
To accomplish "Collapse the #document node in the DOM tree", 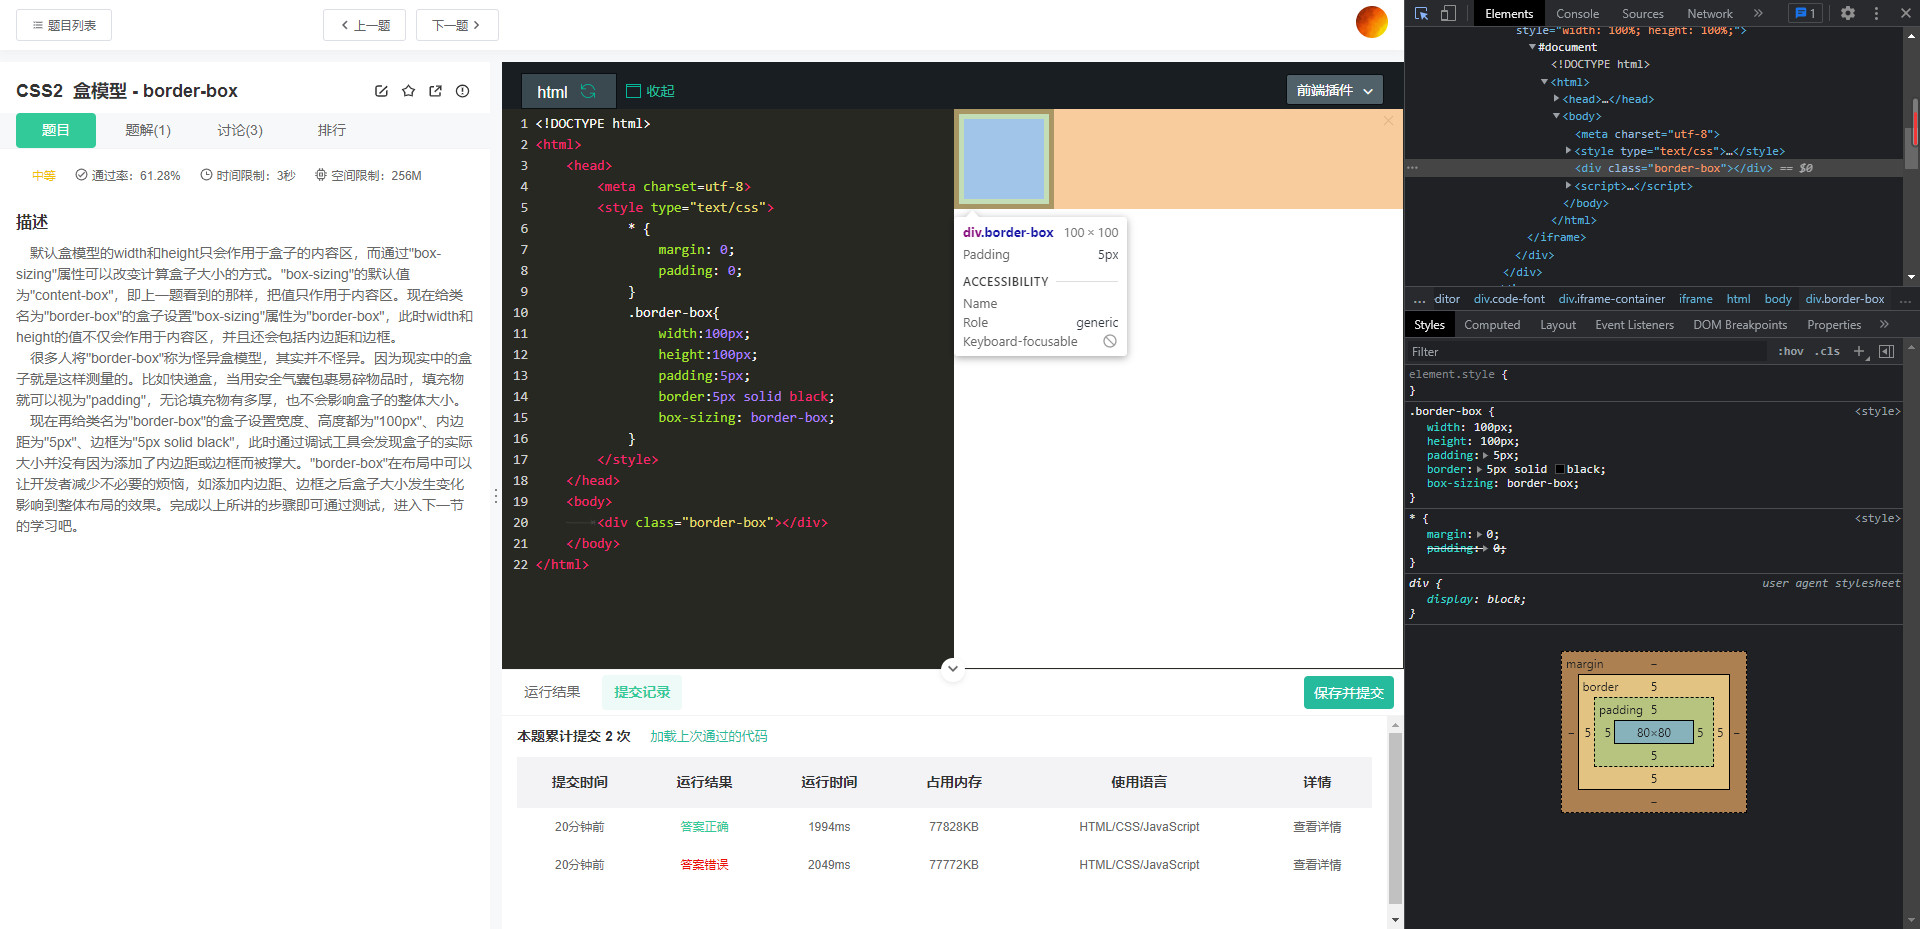I will pyautogui.click(x=1532, y=47).
